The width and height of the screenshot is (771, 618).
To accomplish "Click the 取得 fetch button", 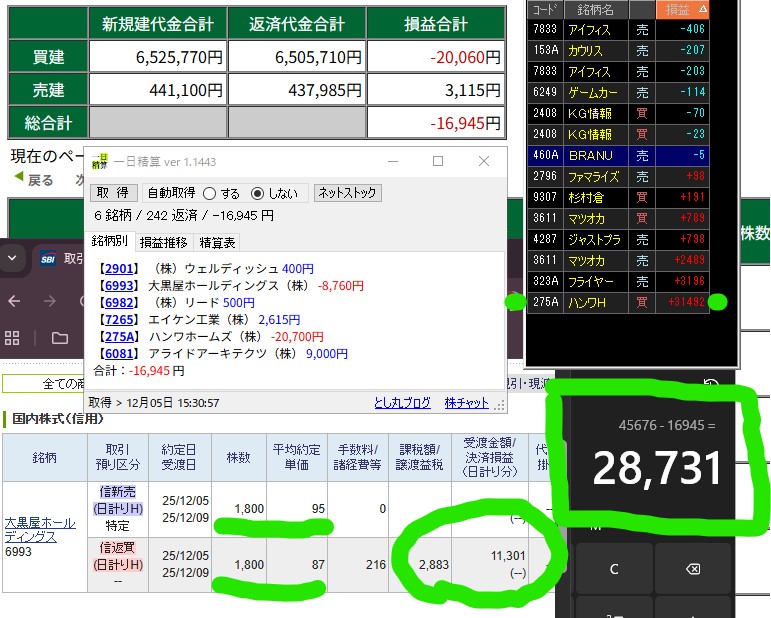I will click(x=115, y=193).
